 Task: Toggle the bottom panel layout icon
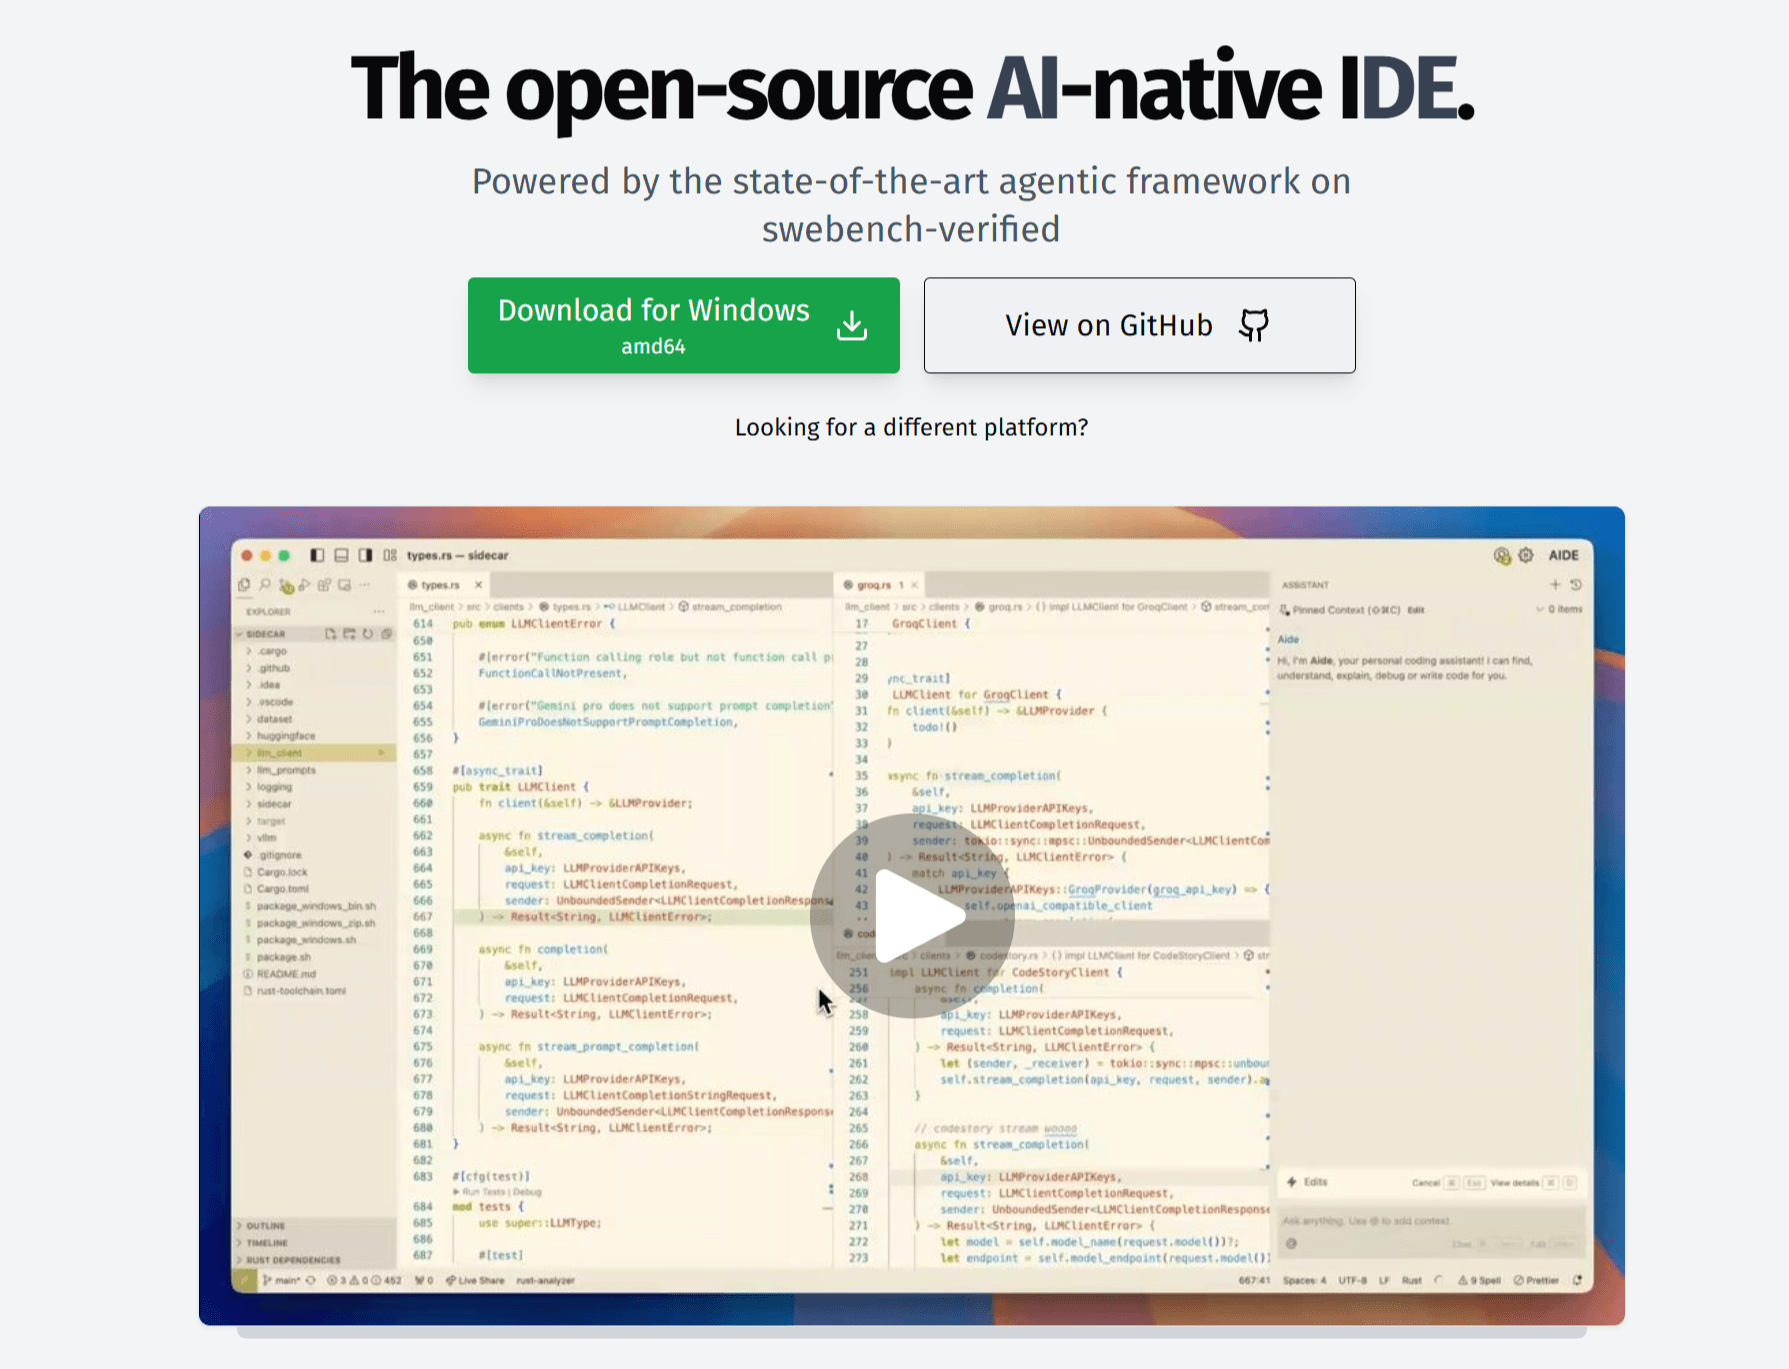click(341, 555)
